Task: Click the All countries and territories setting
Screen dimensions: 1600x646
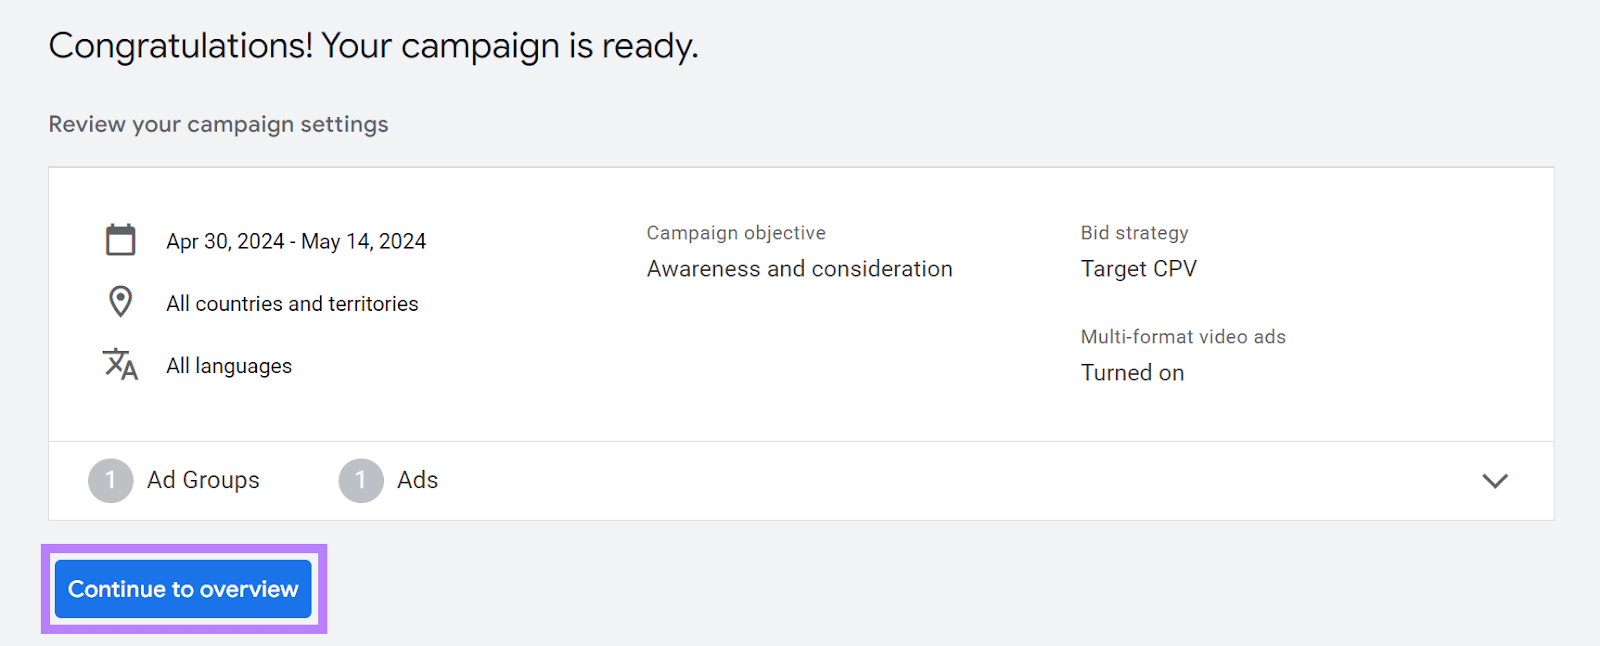Action: pos(291,303)
